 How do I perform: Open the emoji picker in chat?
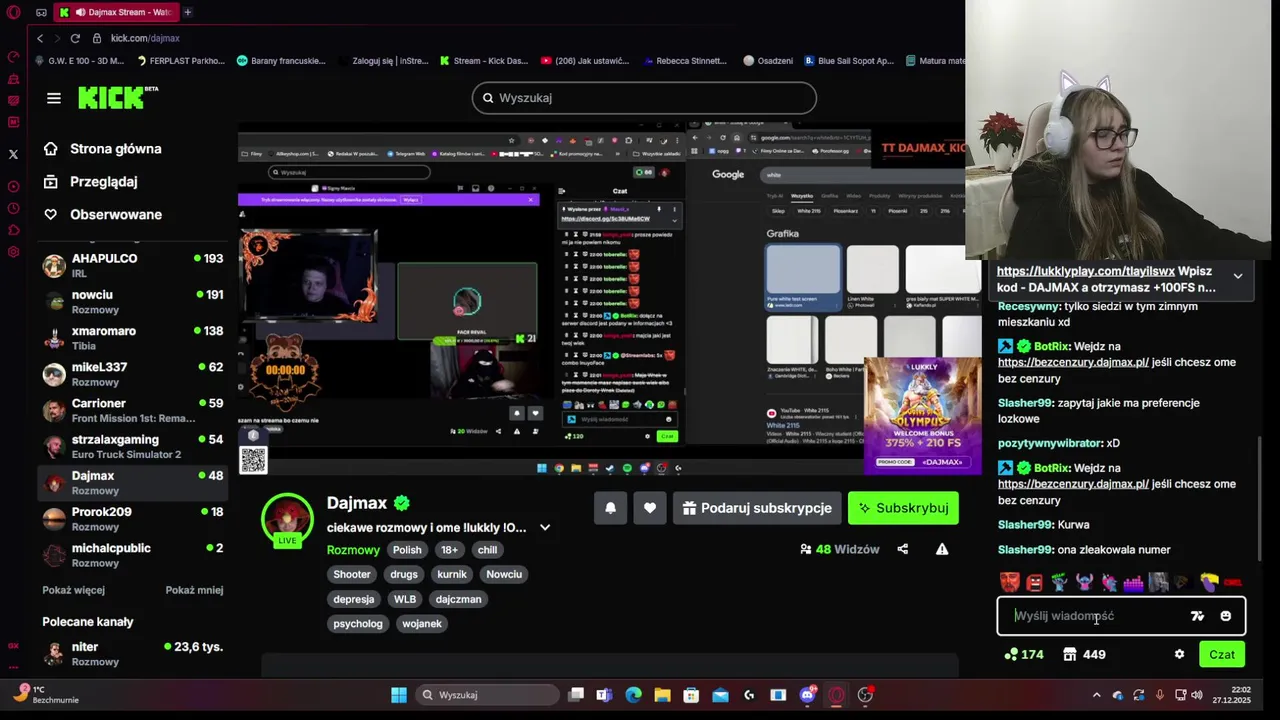[1226, 616]
